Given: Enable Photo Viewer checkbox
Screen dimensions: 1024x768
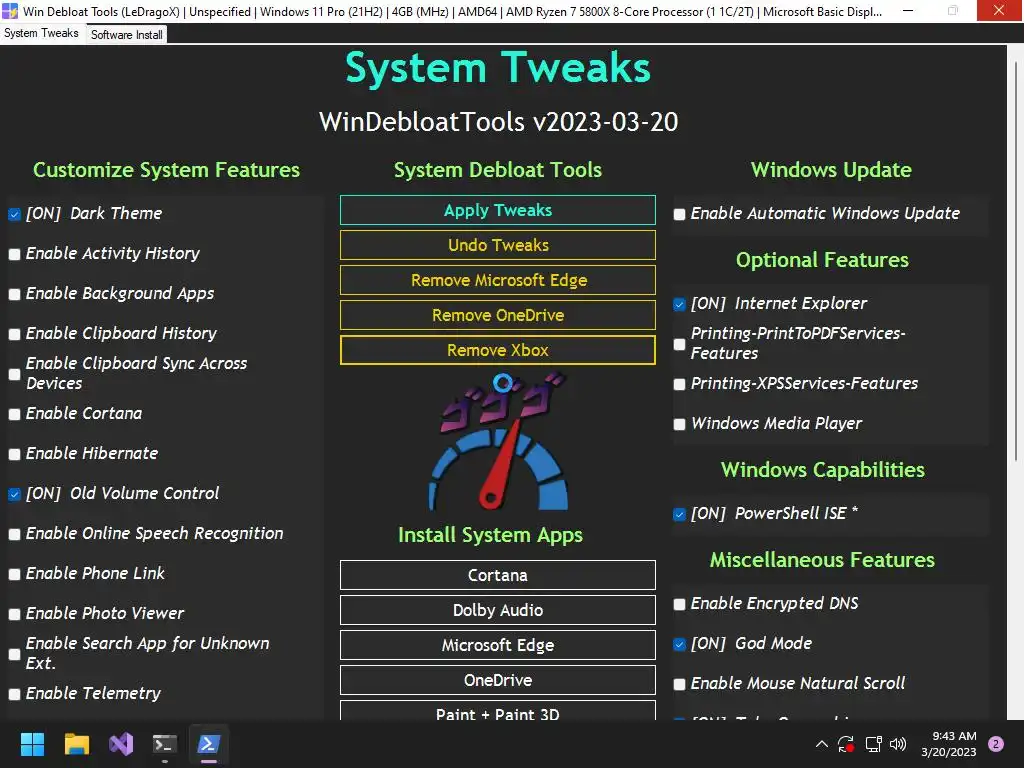Looking at the screenshot, I should (14, 614).
